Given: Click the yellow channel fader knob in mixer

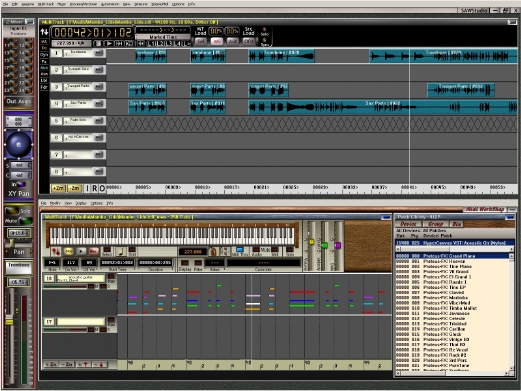Looking at the screenshot, I should click(9, 322).
